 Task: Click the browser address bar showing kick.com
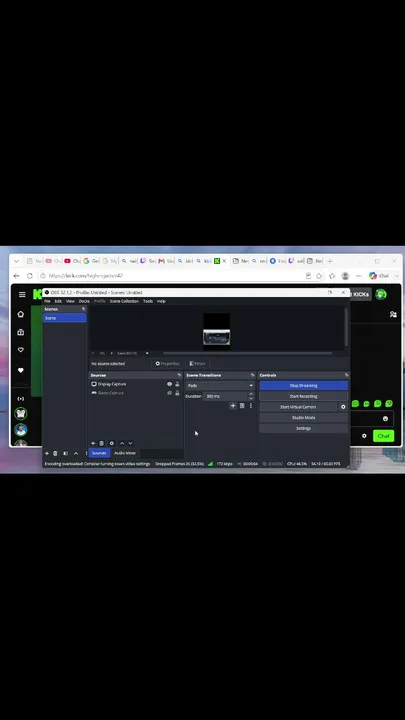(x=174, y=276)
